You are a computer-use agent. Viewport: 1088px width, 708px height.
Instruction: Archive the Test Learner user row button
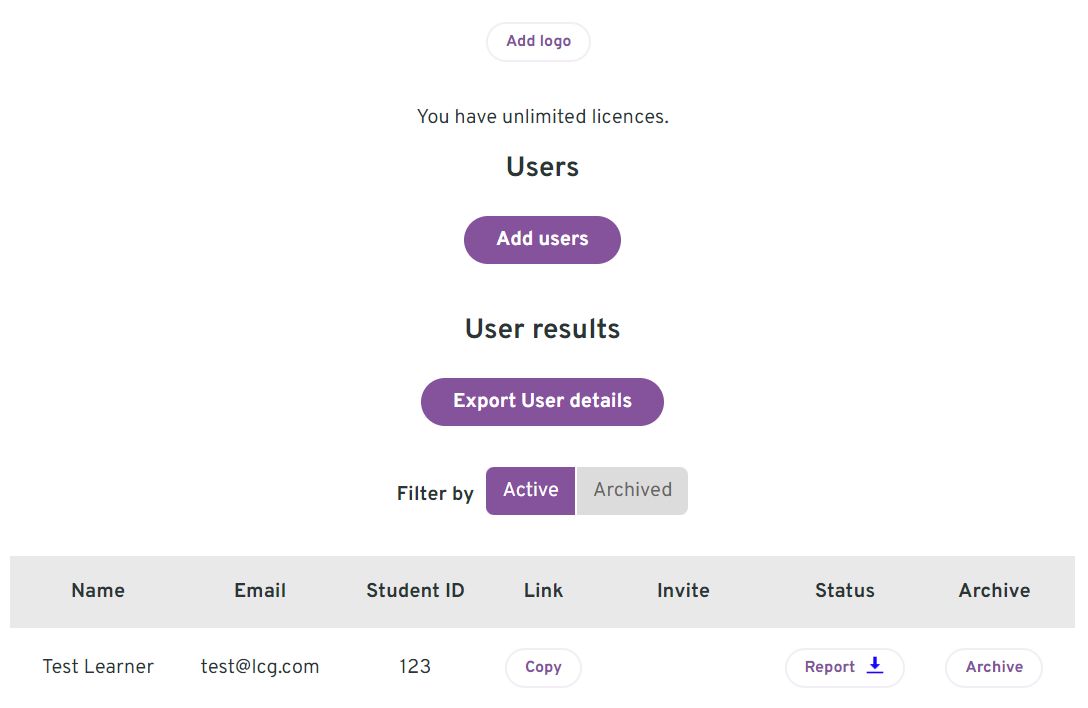click(x=994, y=667)
